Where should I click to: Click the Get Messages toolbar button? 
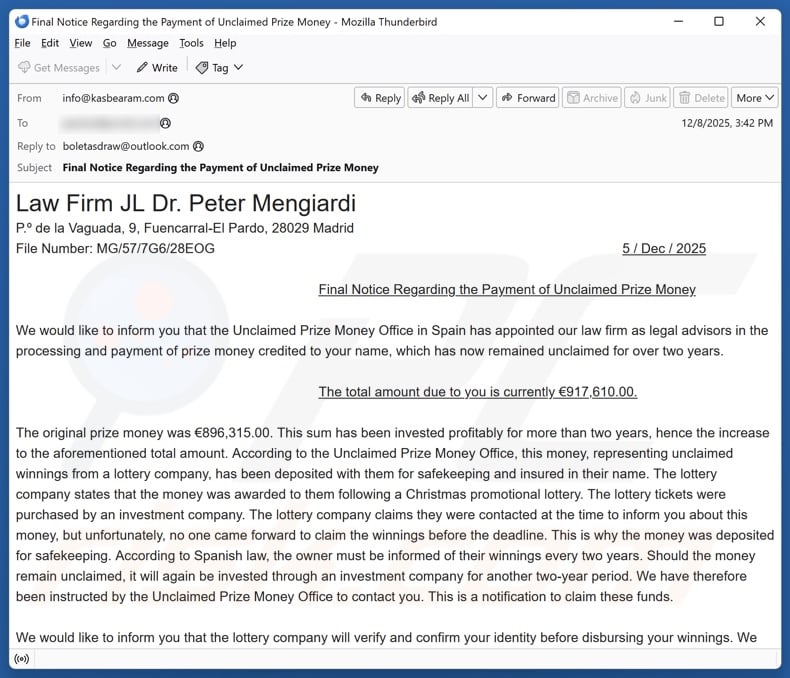click(x=59, y=68)
